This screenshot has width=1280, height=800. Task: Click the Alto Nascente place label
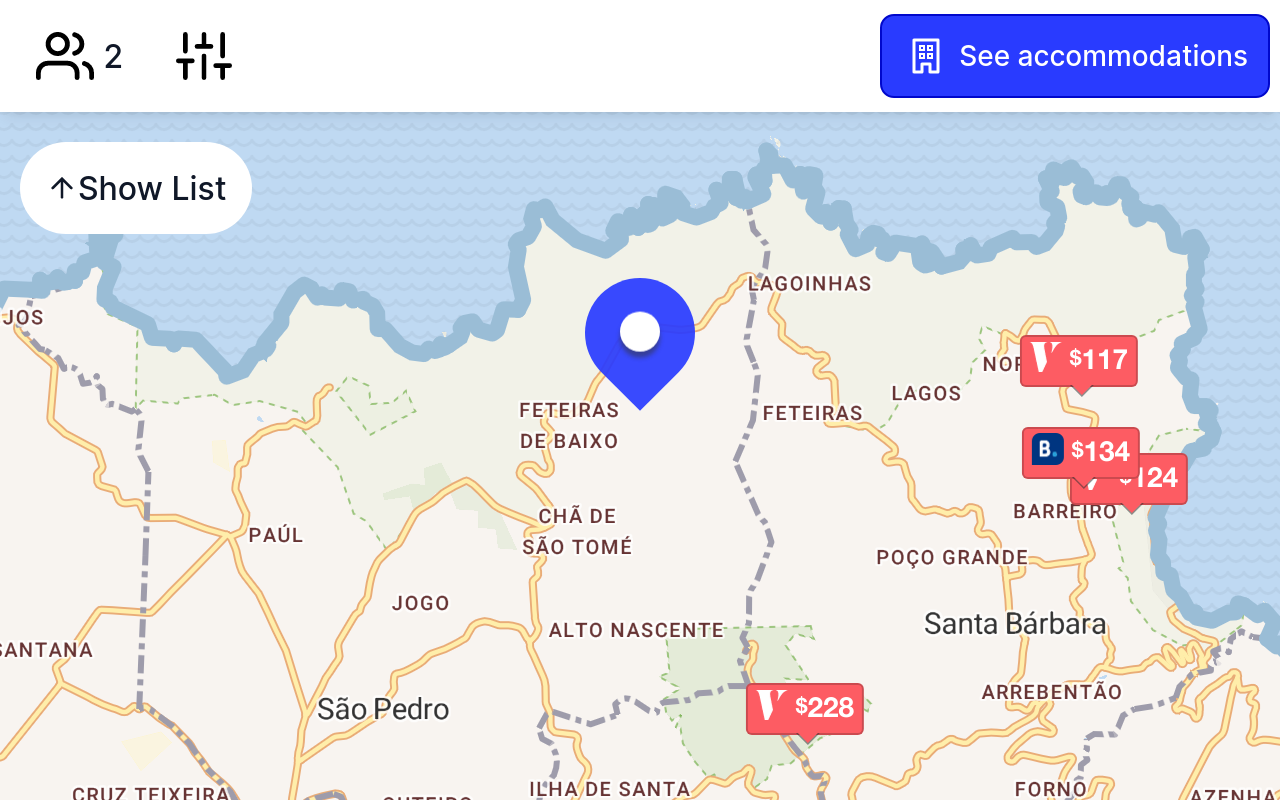(636, 630)
